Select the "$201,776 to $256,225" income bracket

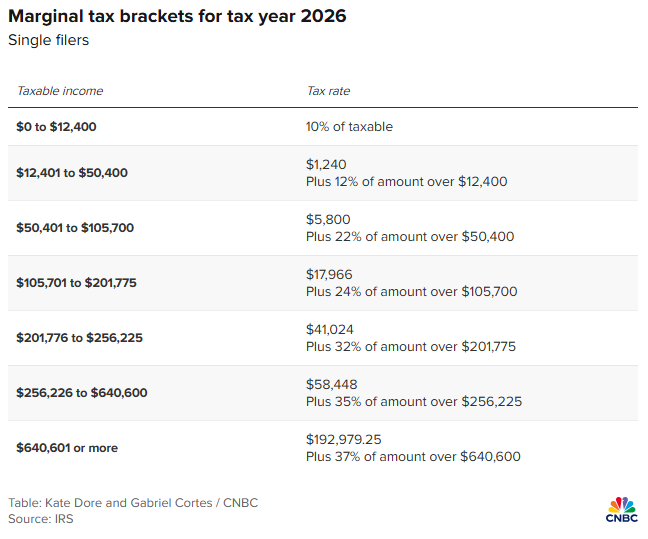click(79, 338)
